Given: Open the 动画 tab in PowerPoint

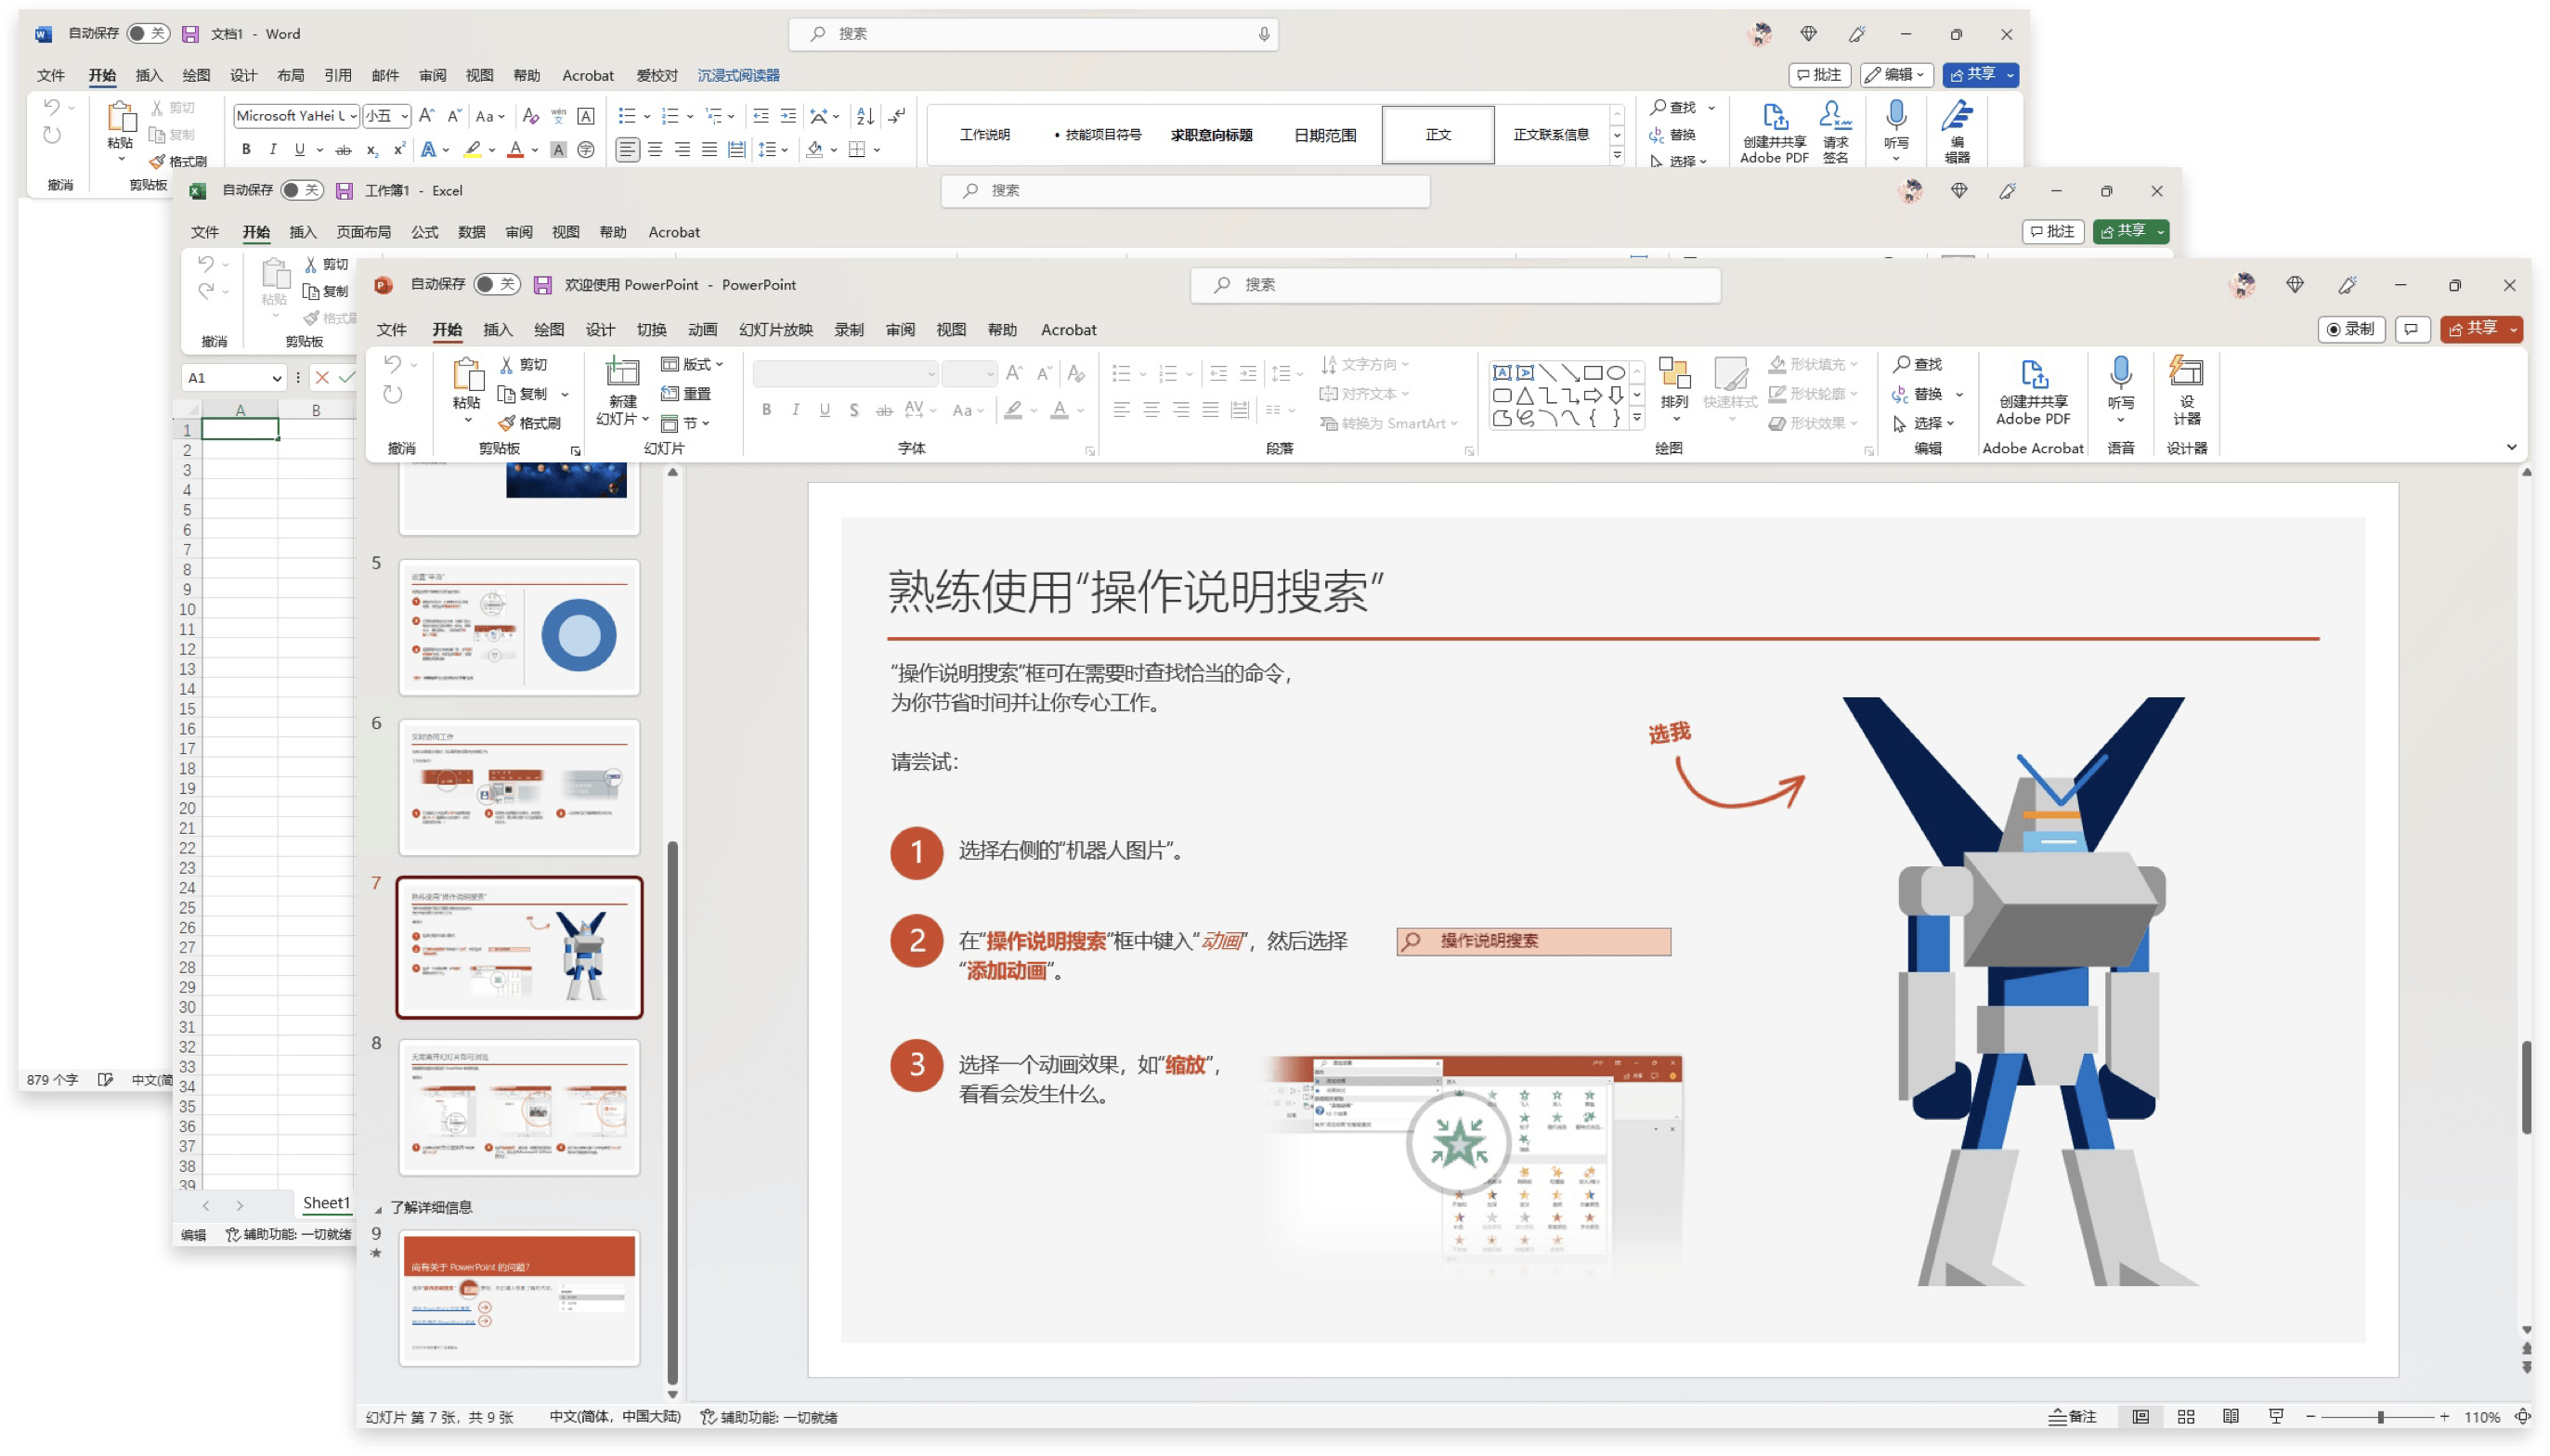Looking at the screenshot, I should [702, 330].
